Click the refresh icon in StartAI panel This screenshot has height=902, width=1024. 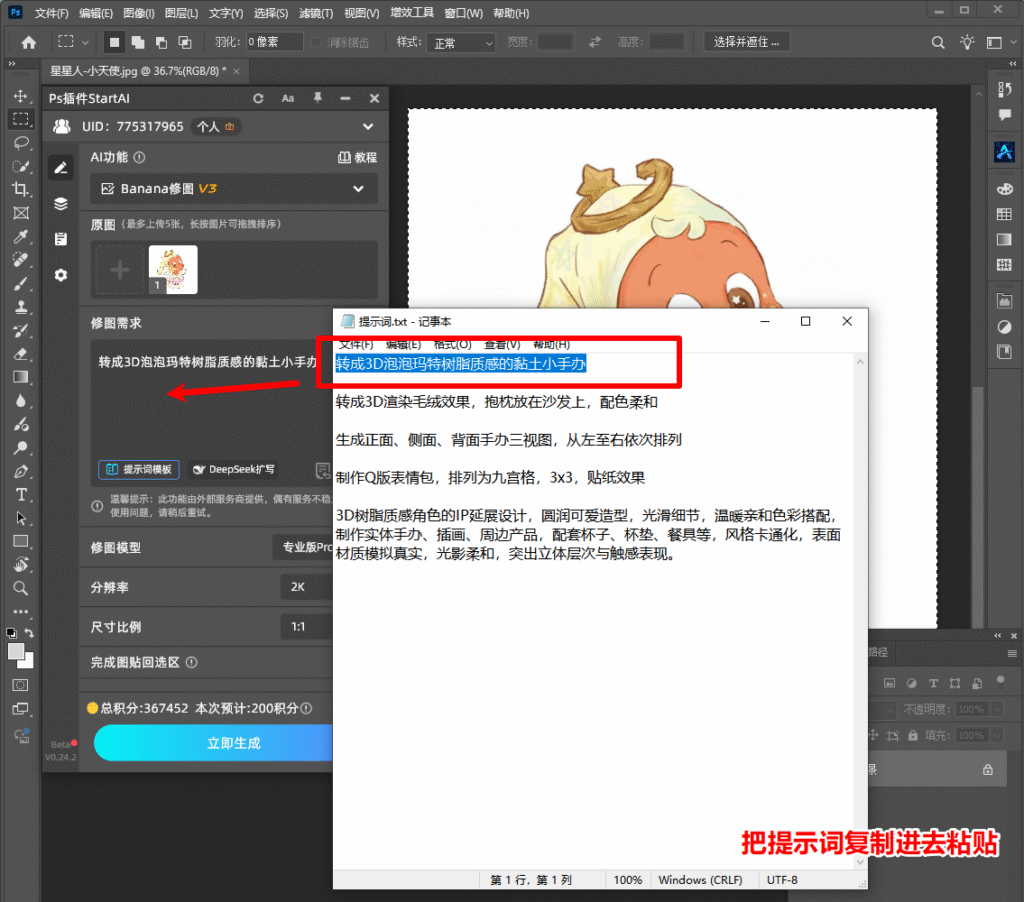pos(259,98)
